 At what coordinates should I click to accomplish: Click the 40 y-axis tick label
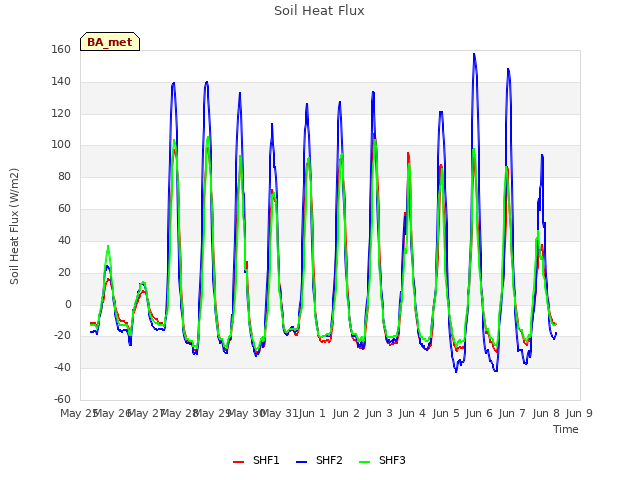coord(64,240)
